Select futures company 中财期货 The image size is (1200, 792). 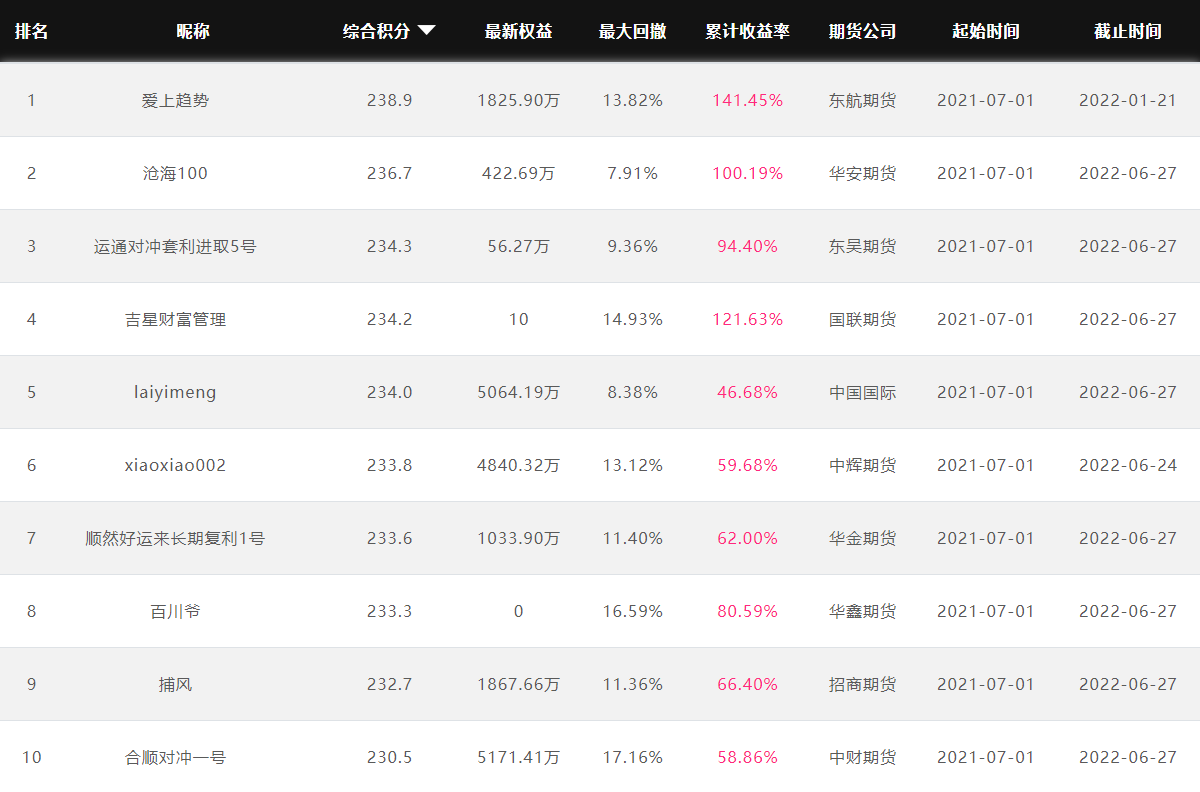[863, 757]
